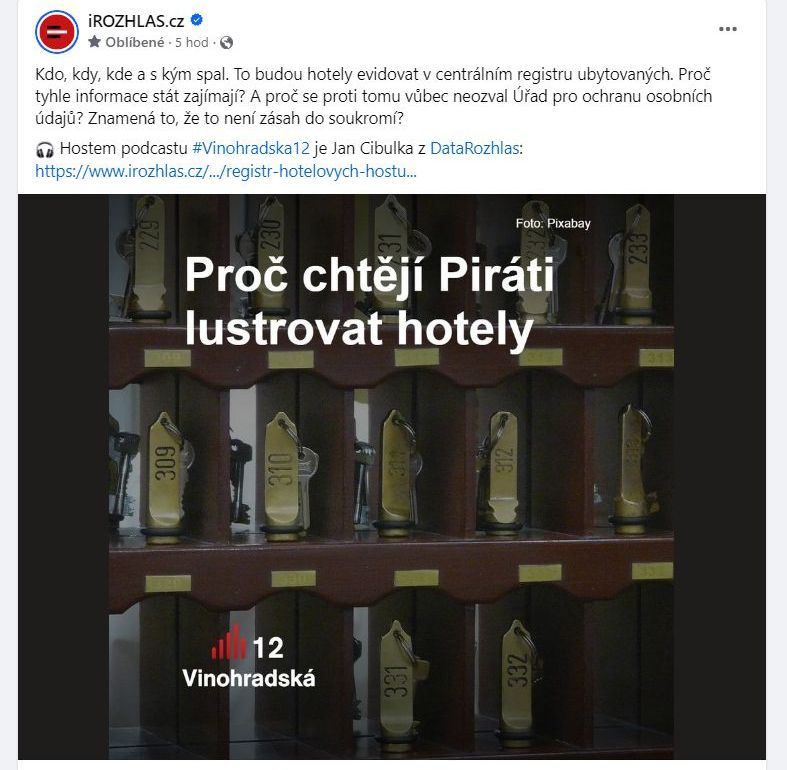Image resolution: width=787 pixels, height=770 pixels.
Task: Click the blue verified badge icon
Action: [197, 20]
